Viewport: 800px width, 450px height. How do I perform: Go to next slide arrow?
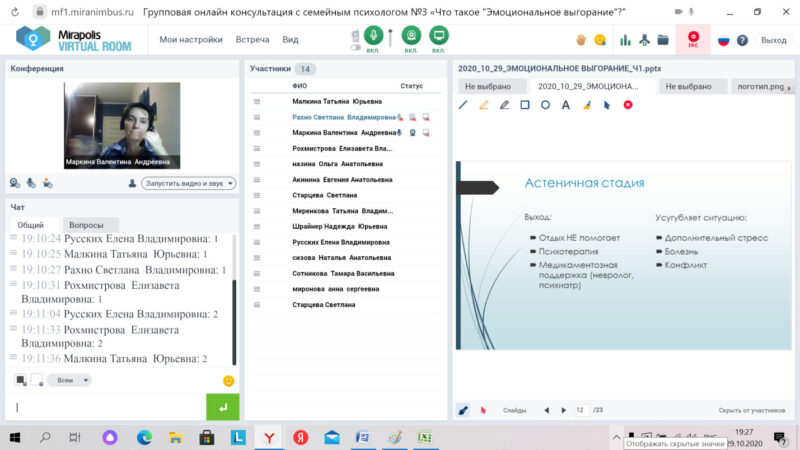(564, 410)
